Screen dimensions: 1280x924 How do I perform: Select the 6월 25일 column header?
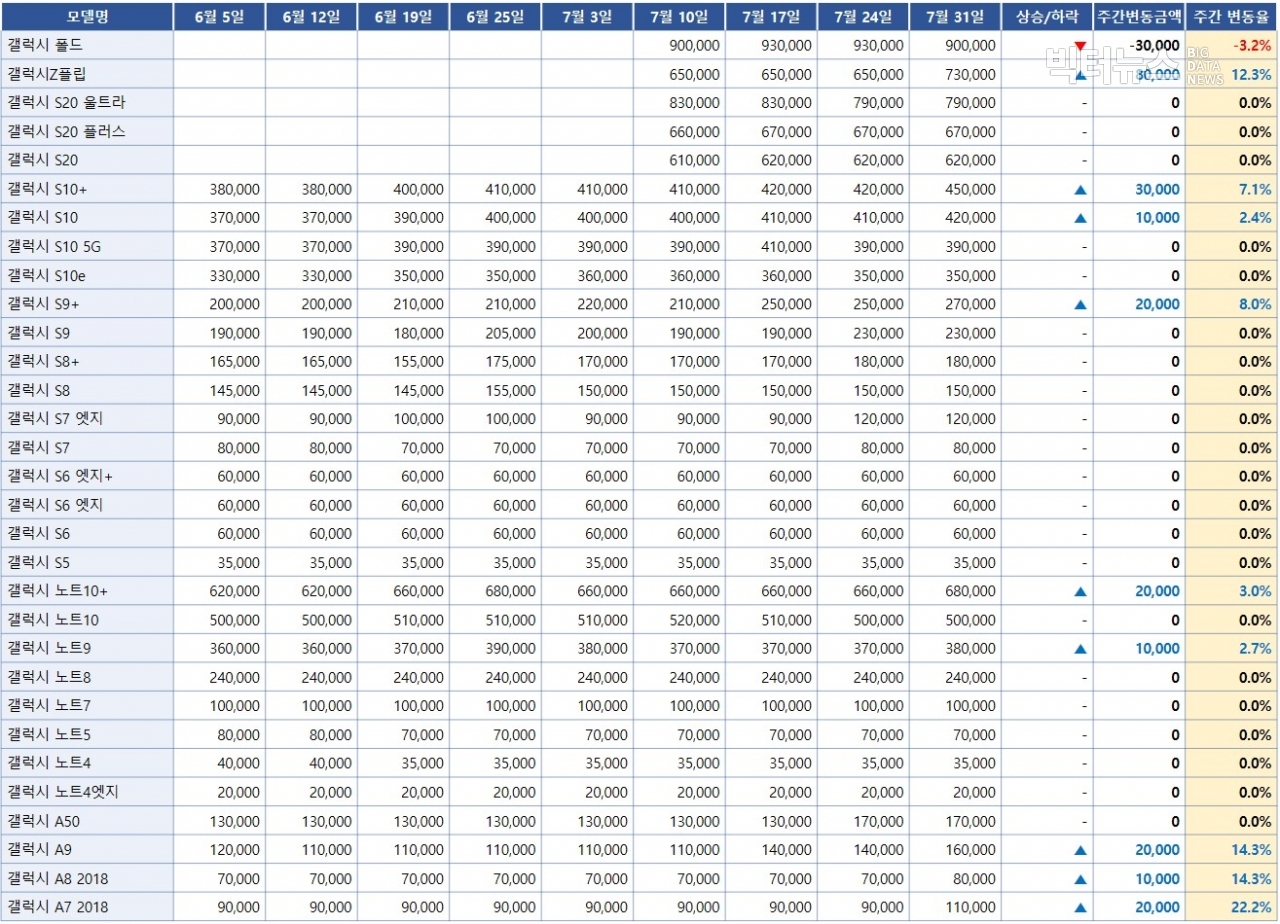coord(495,16)
